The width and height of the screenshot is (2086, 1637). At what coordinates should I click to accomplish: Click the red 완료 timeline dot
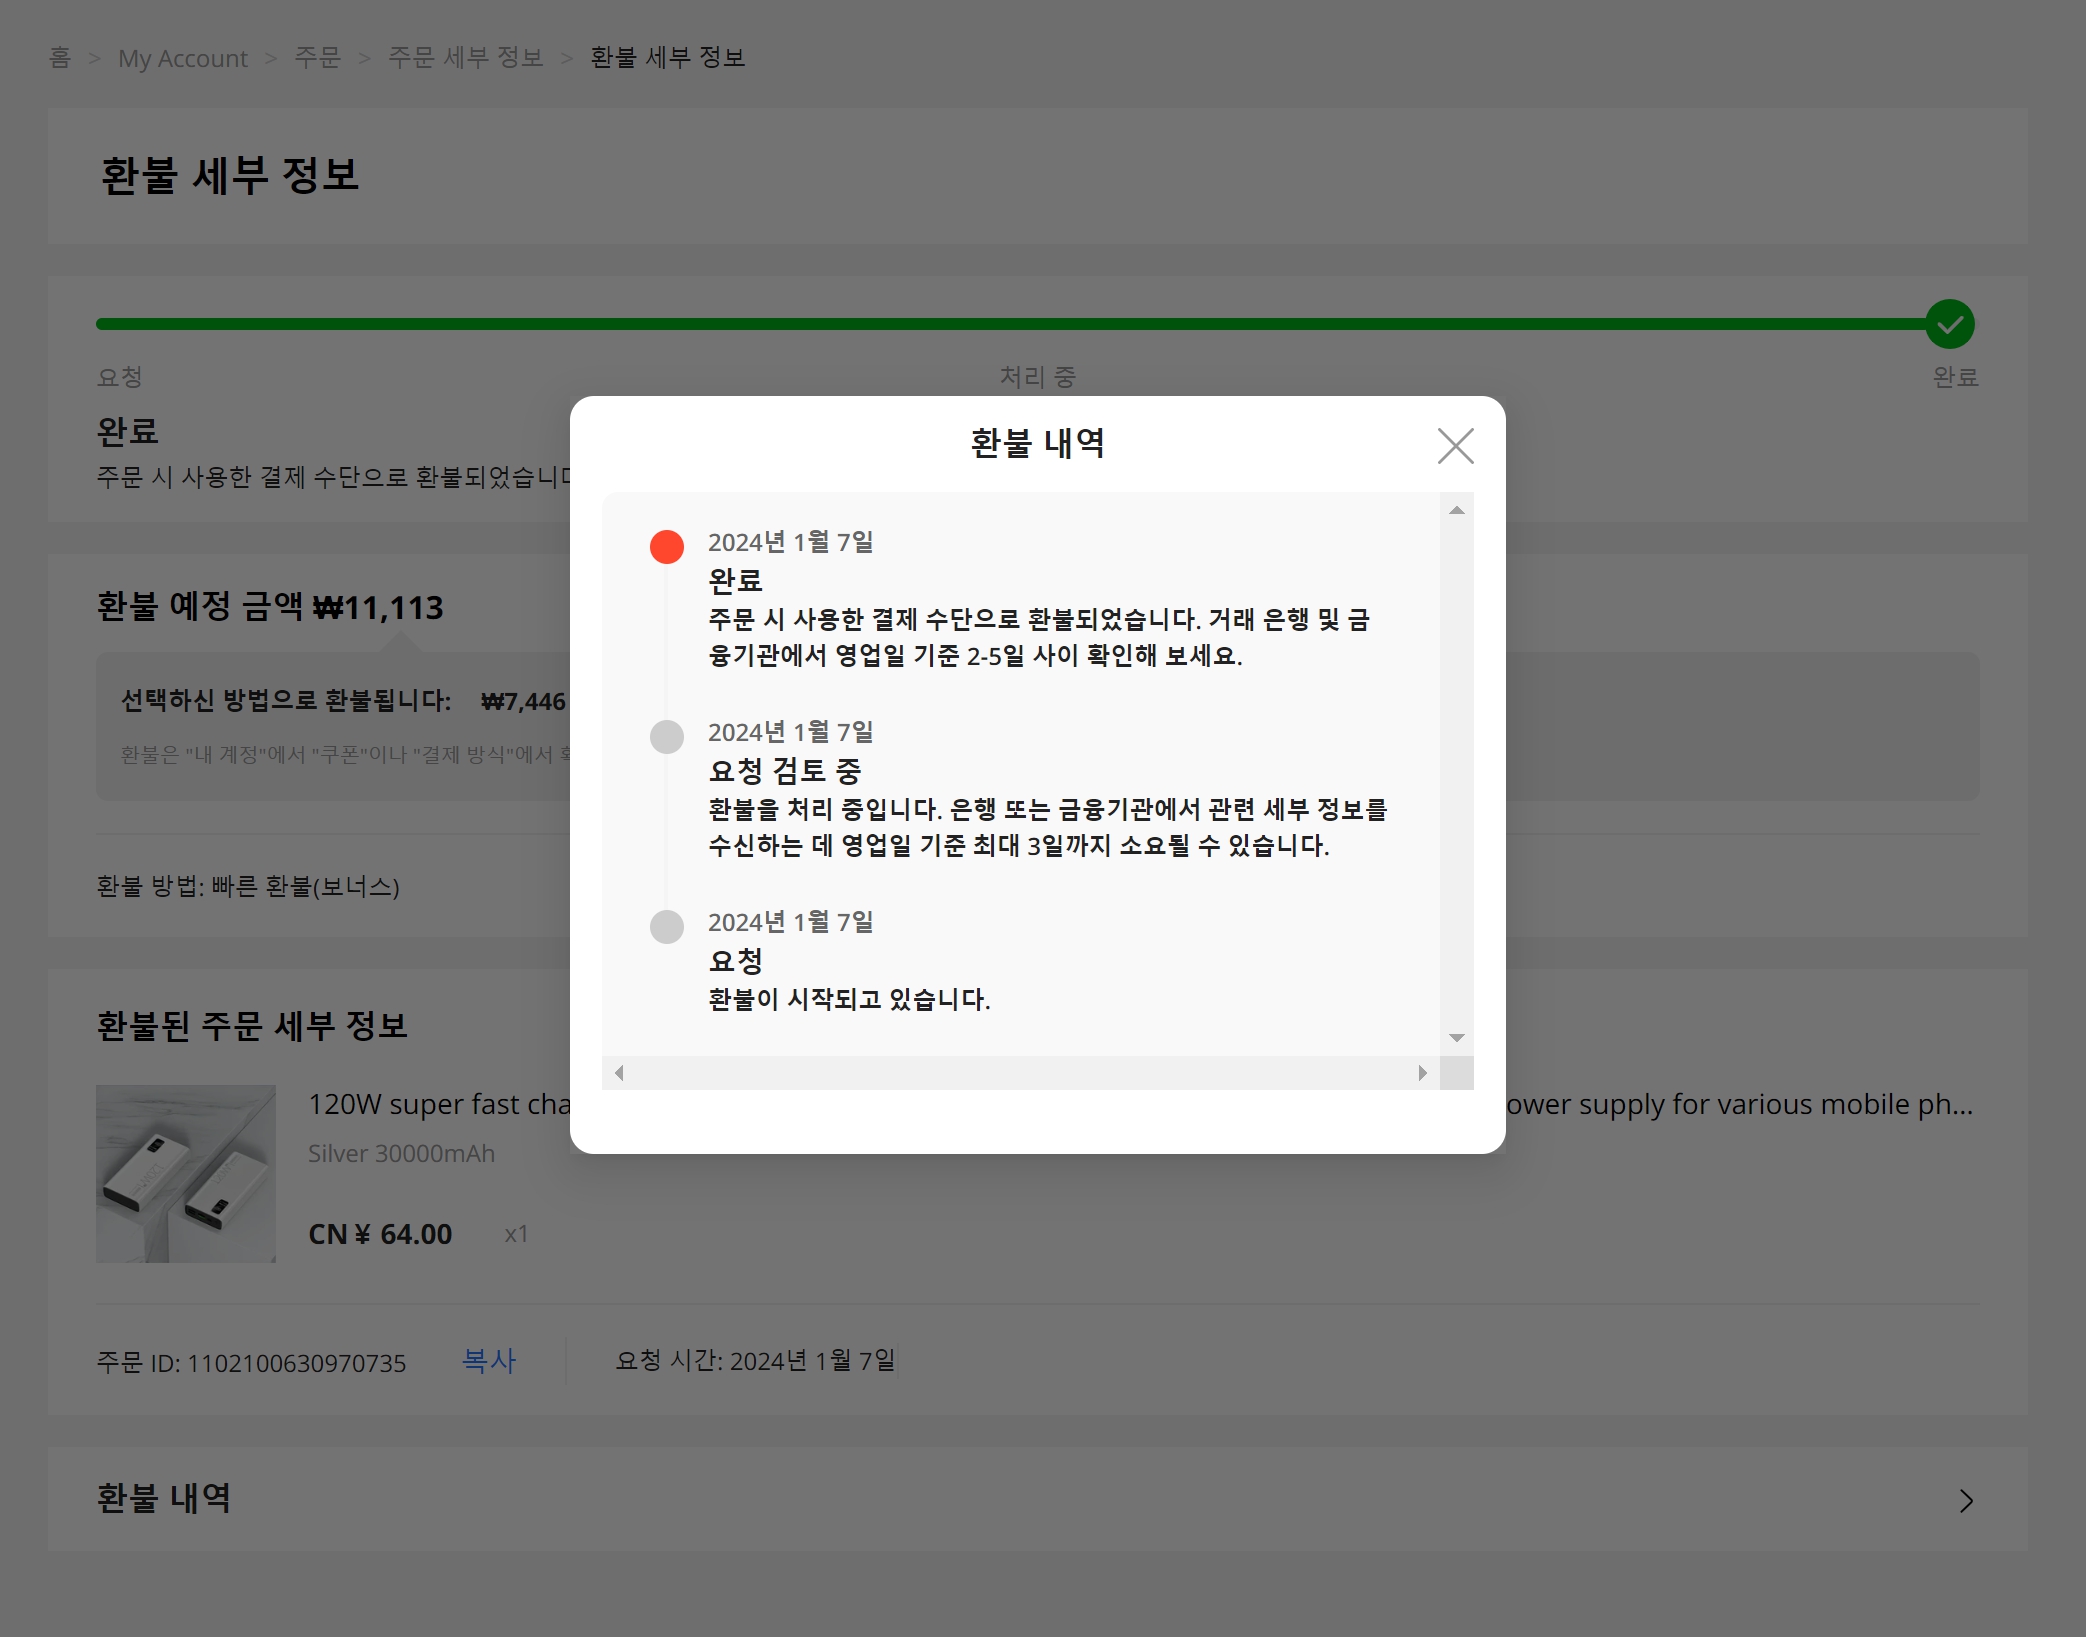tap(667, 547)
